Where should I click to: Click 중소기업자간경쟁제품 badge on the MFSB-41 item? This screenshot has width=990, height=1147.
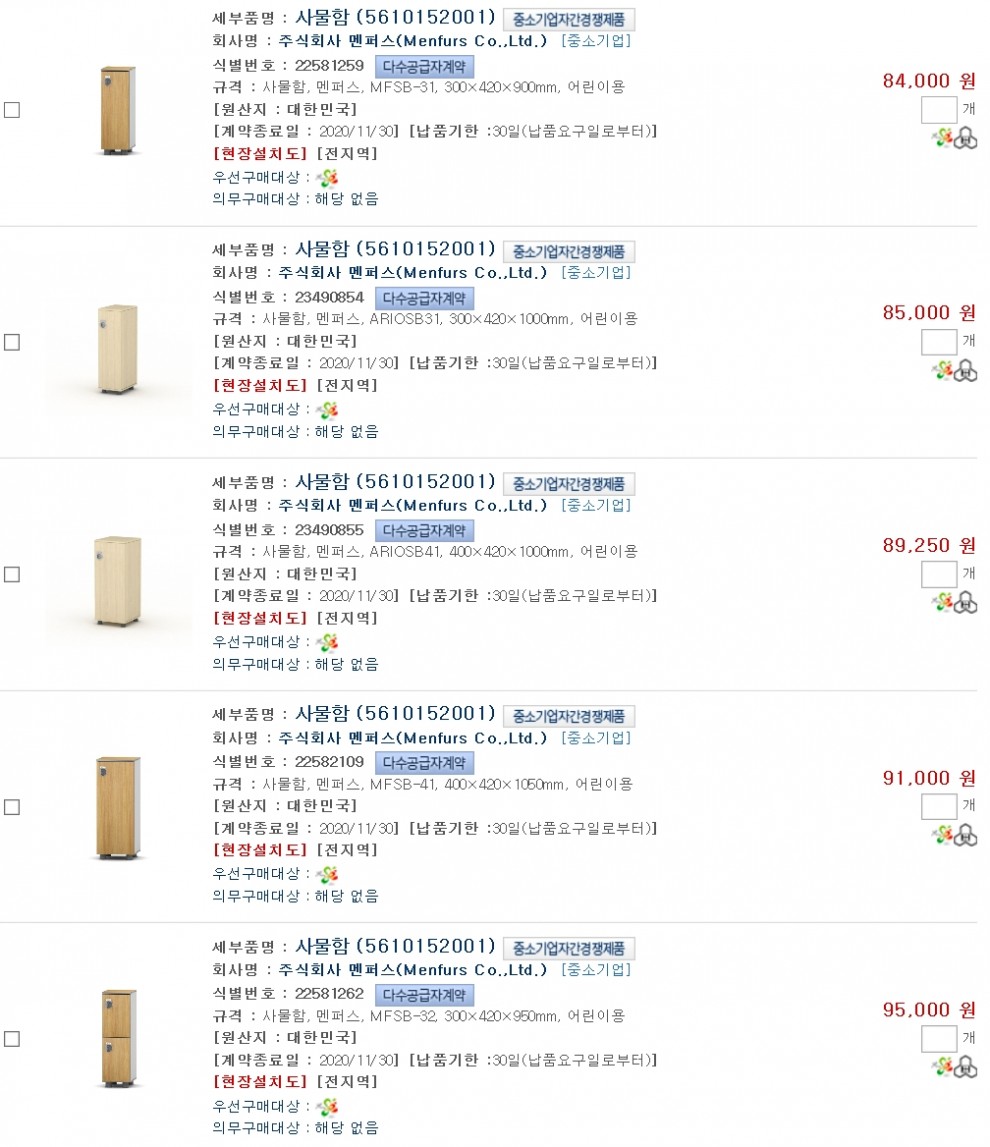click(568, 716)
